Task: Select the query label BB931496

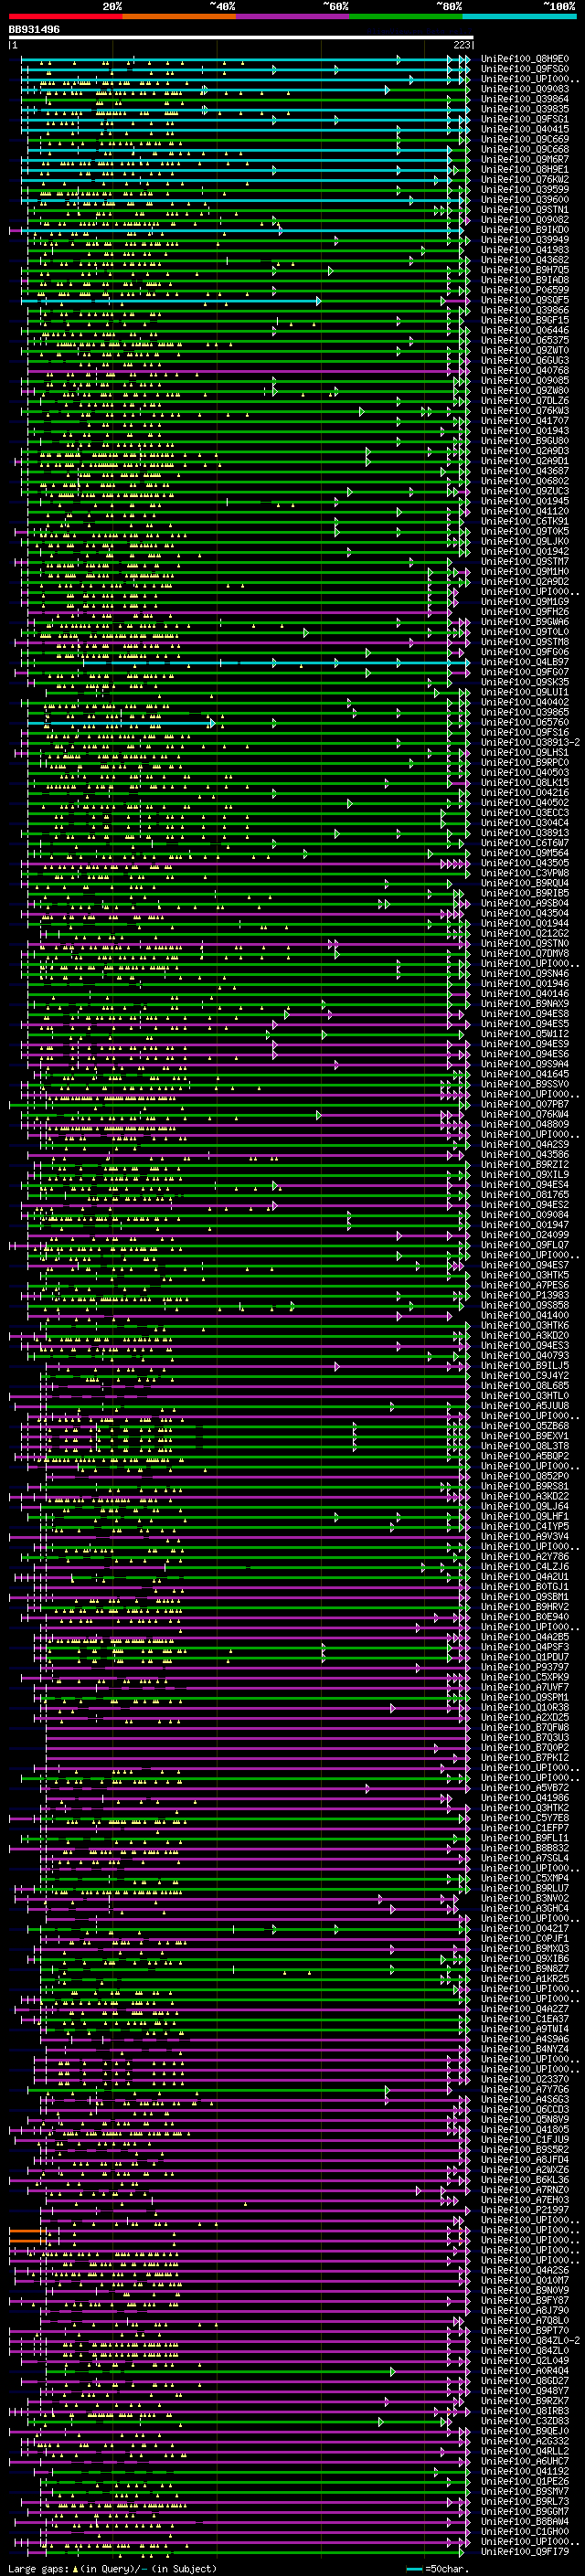Action: click(34, 29)
